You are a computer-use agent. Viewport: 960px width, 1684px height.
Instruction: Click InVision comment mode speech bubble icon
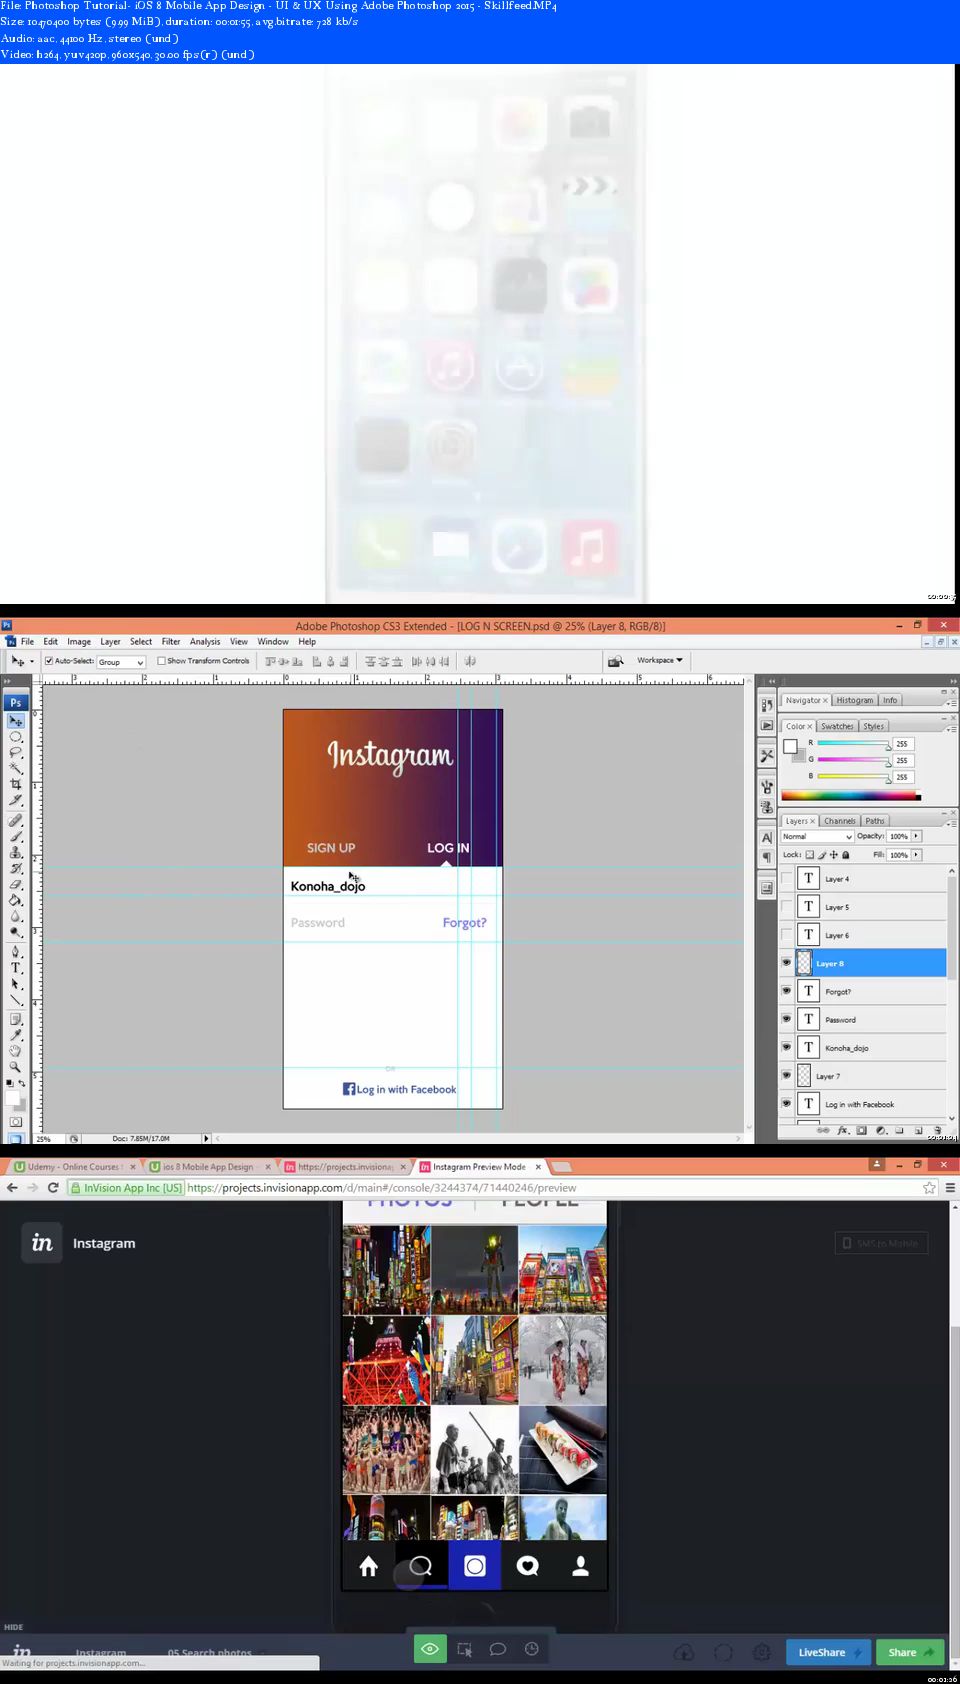pos(497,1649)
